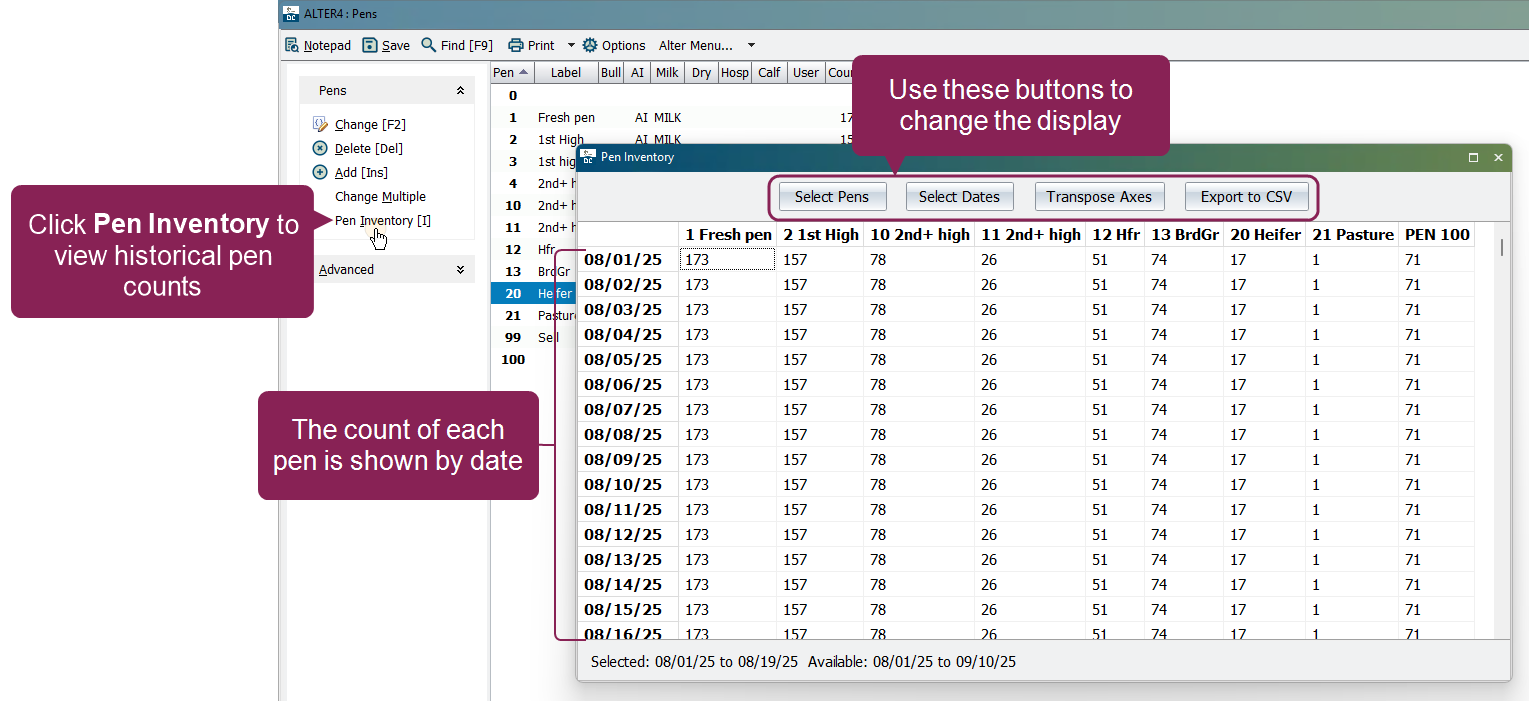Image resolution: width=1529 pixels, height=701 pixels.
Task: Click the Transpose Axes button
Action: (1098, 196)
